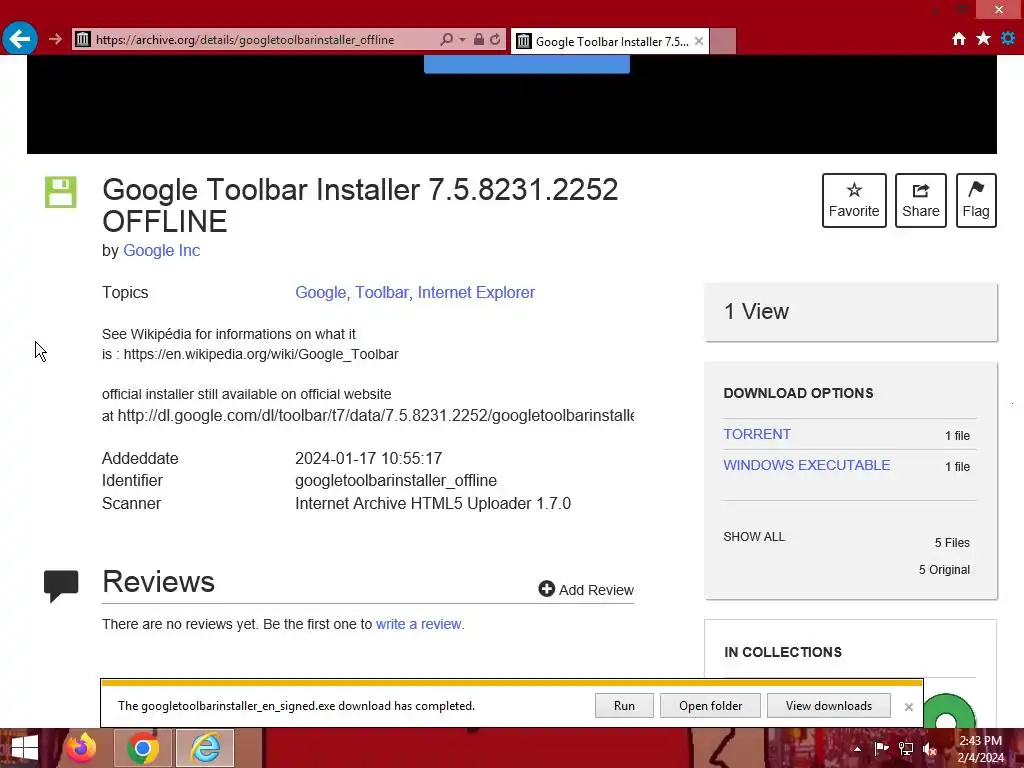The width and height of the screenshot is (1024, 768).
Task: Click the green floppy disk software icon
Action: (61, 192)
